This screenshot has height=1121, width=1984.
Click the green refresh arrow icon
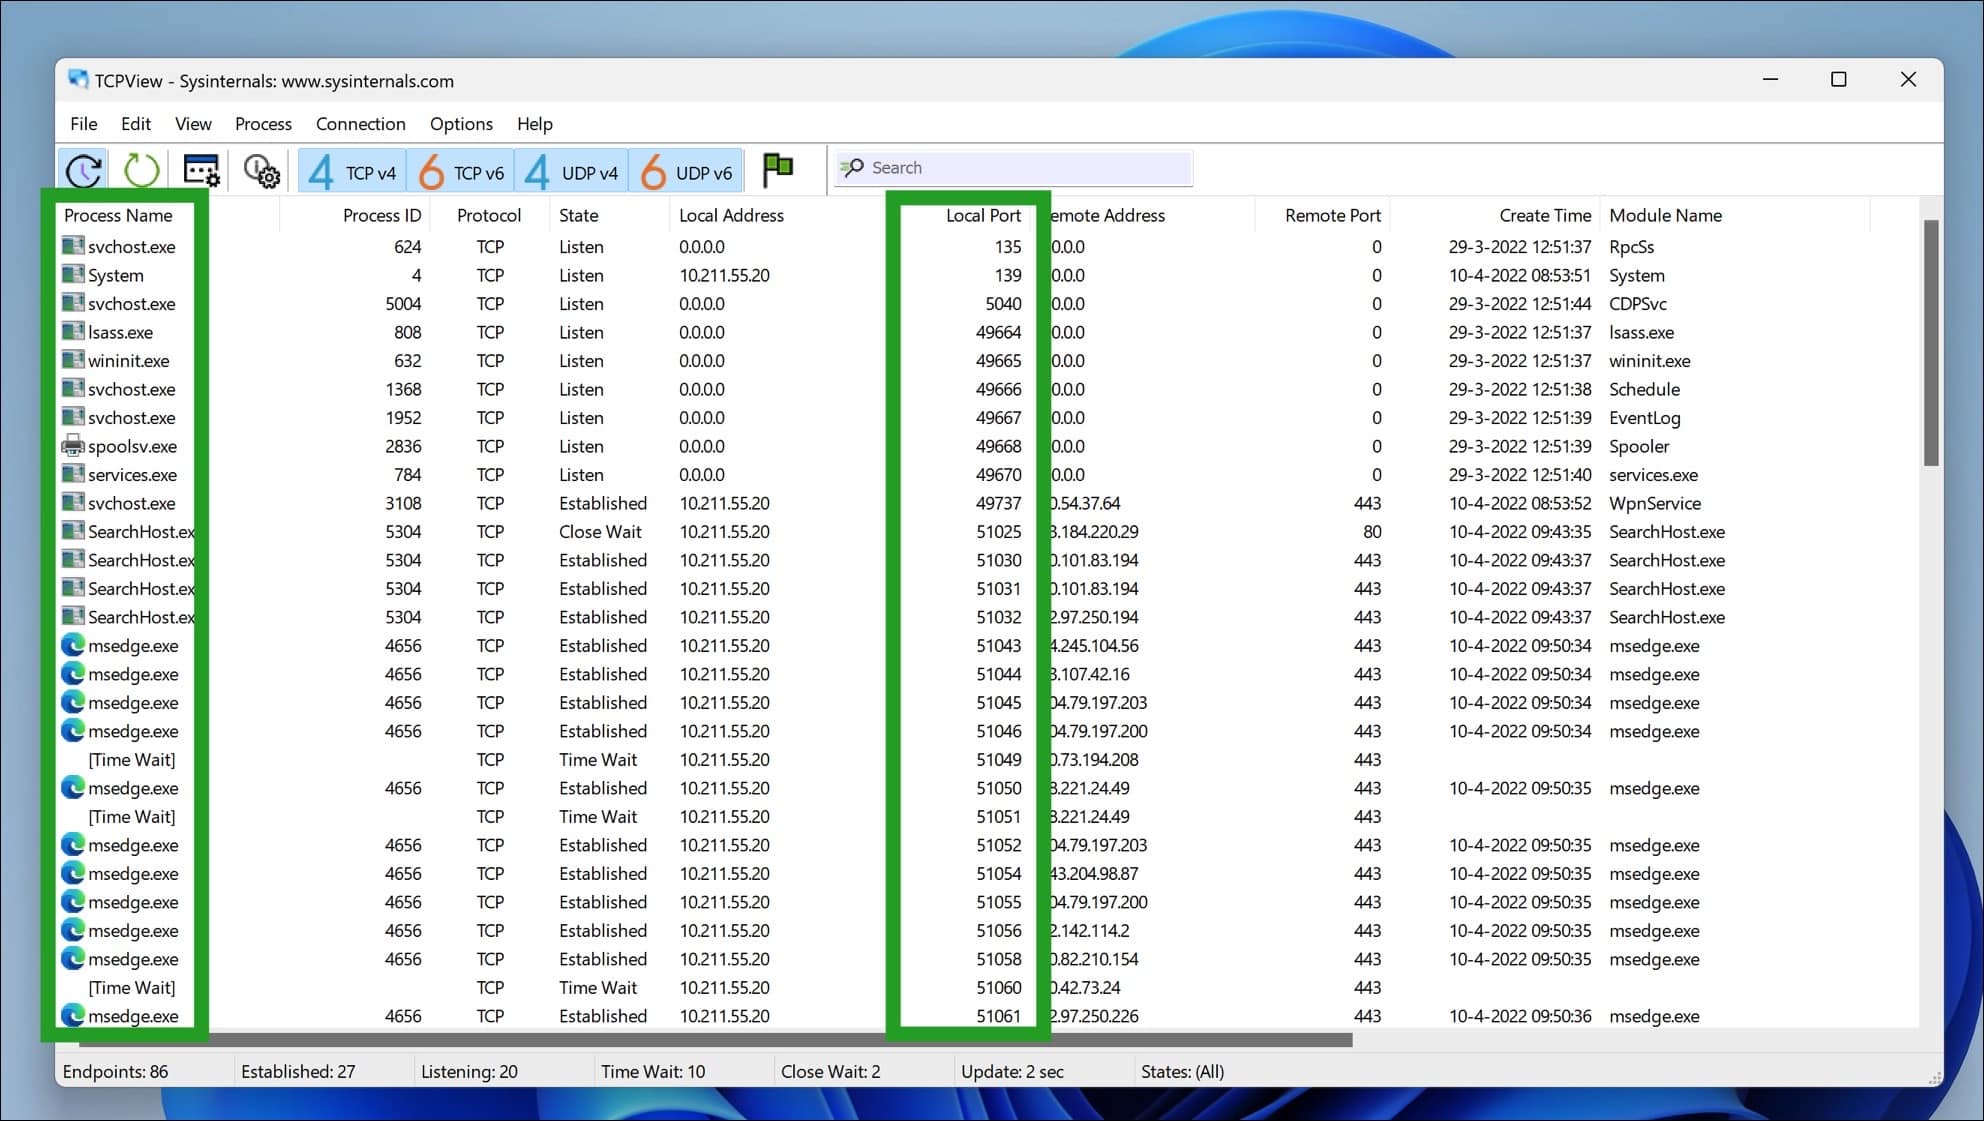tap(141, 170)
